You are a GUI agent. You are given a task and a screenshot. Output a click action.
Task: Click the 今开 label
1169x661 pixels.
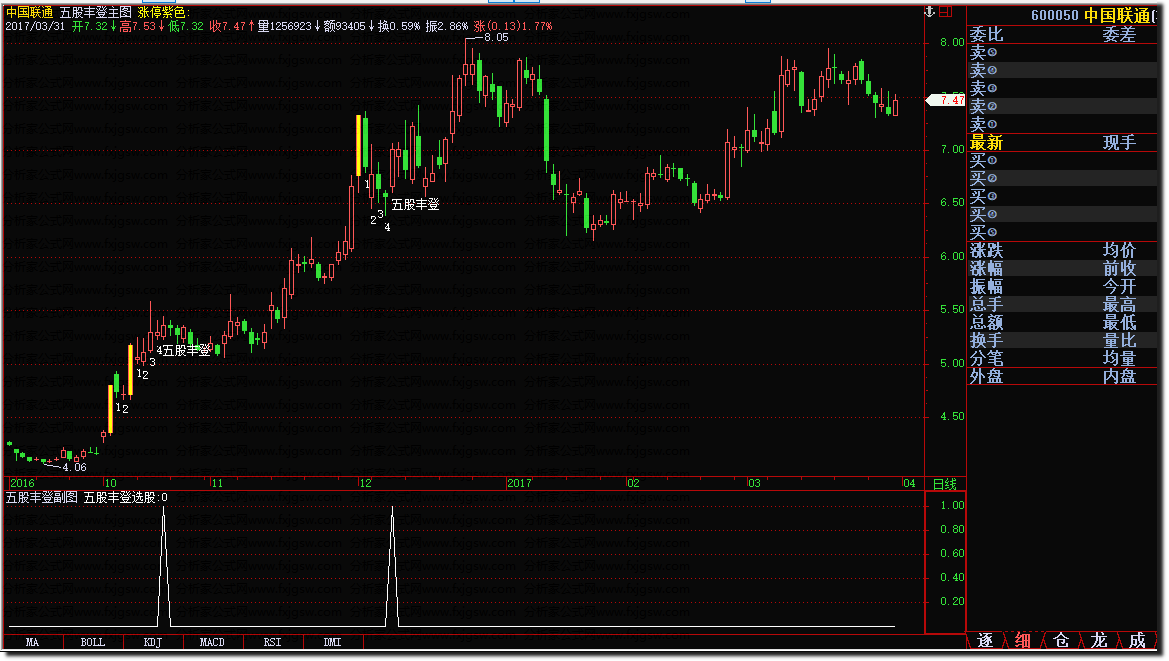coord(1119,286)
